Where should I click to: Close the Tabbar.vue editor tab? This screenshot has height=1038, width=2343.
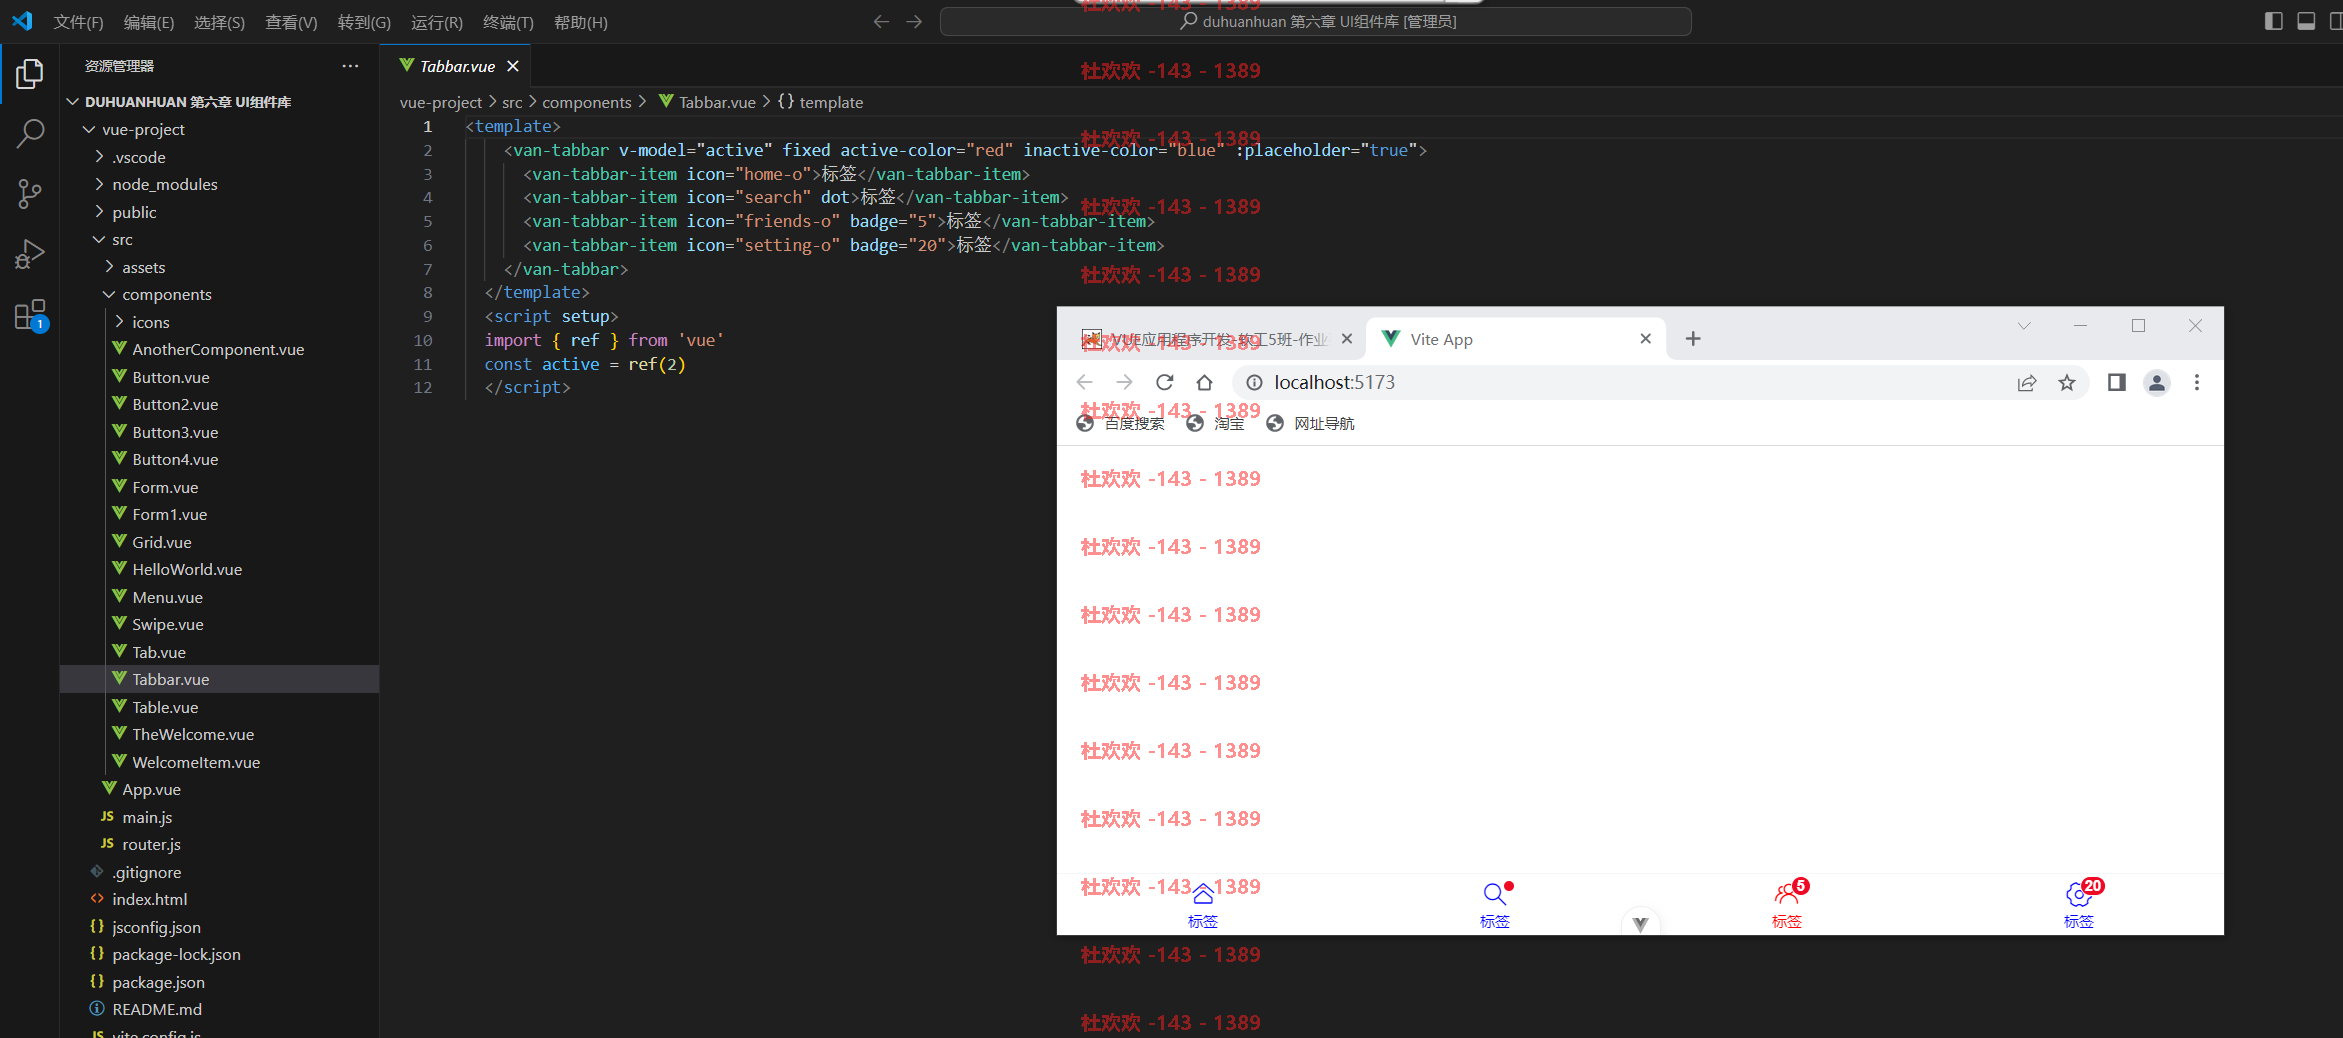point(513,66)
